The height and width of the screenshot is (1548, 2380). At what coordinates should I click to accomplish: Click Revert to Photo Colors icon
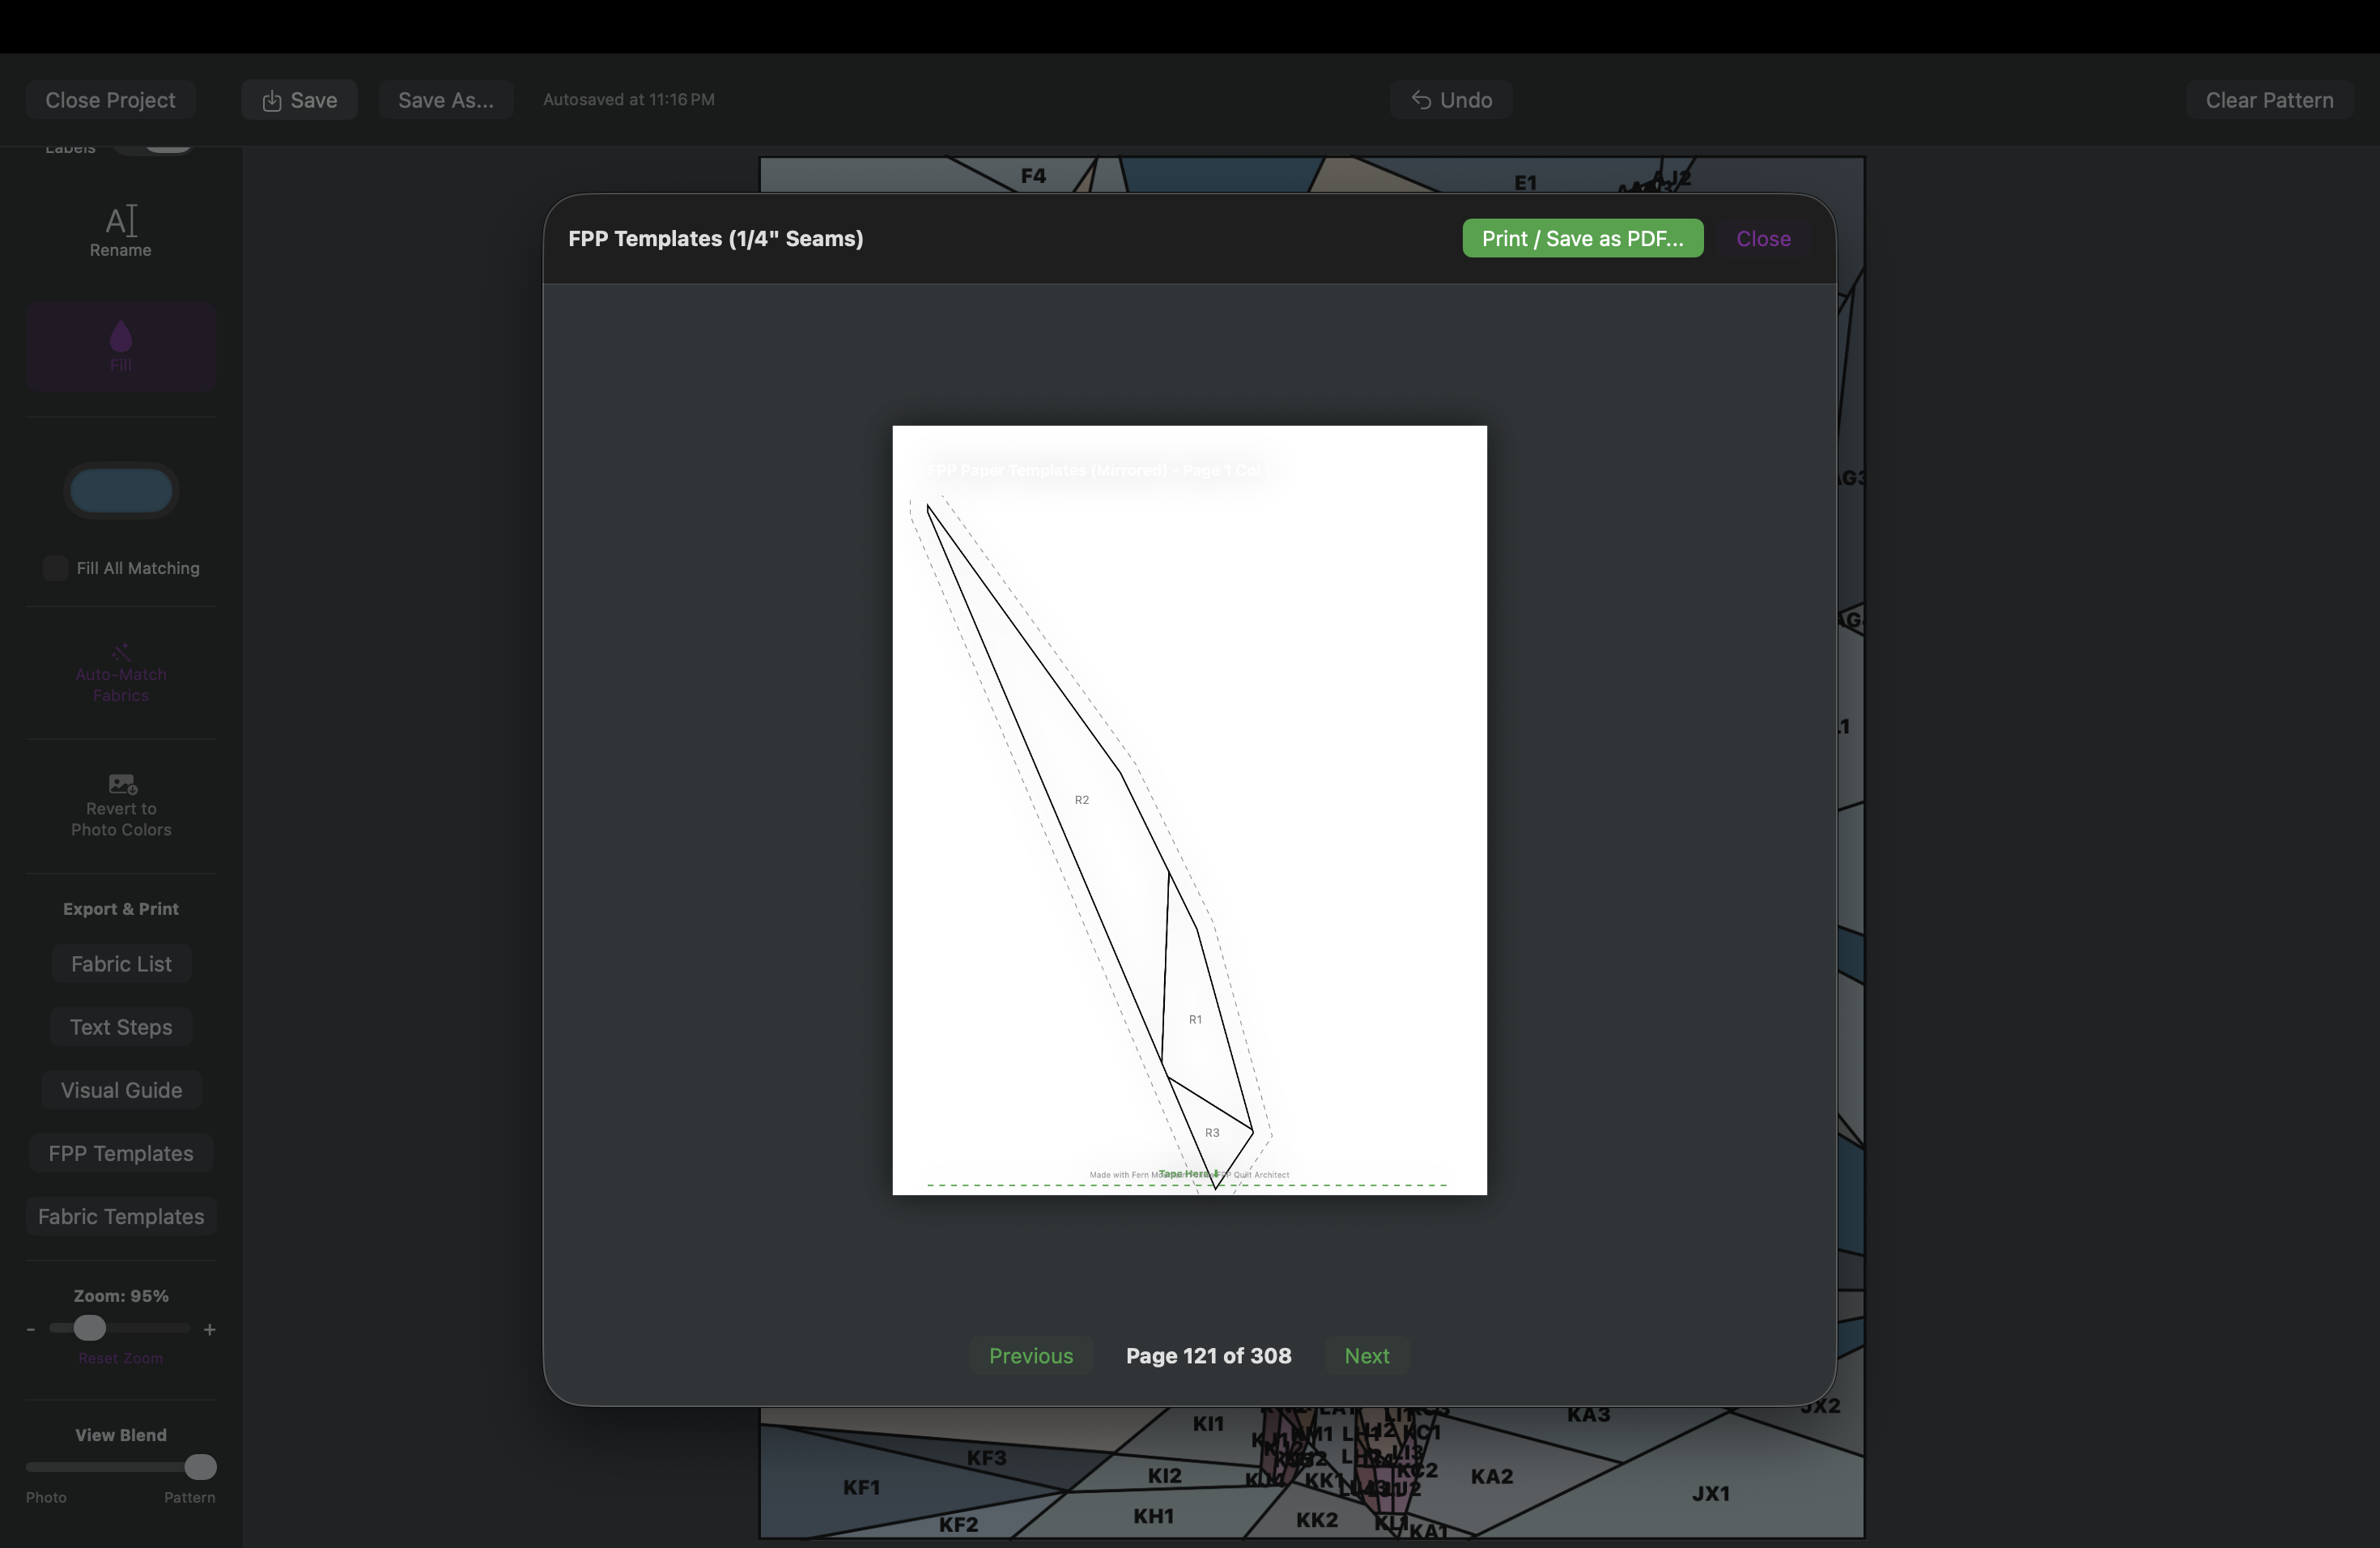point(122,784)
